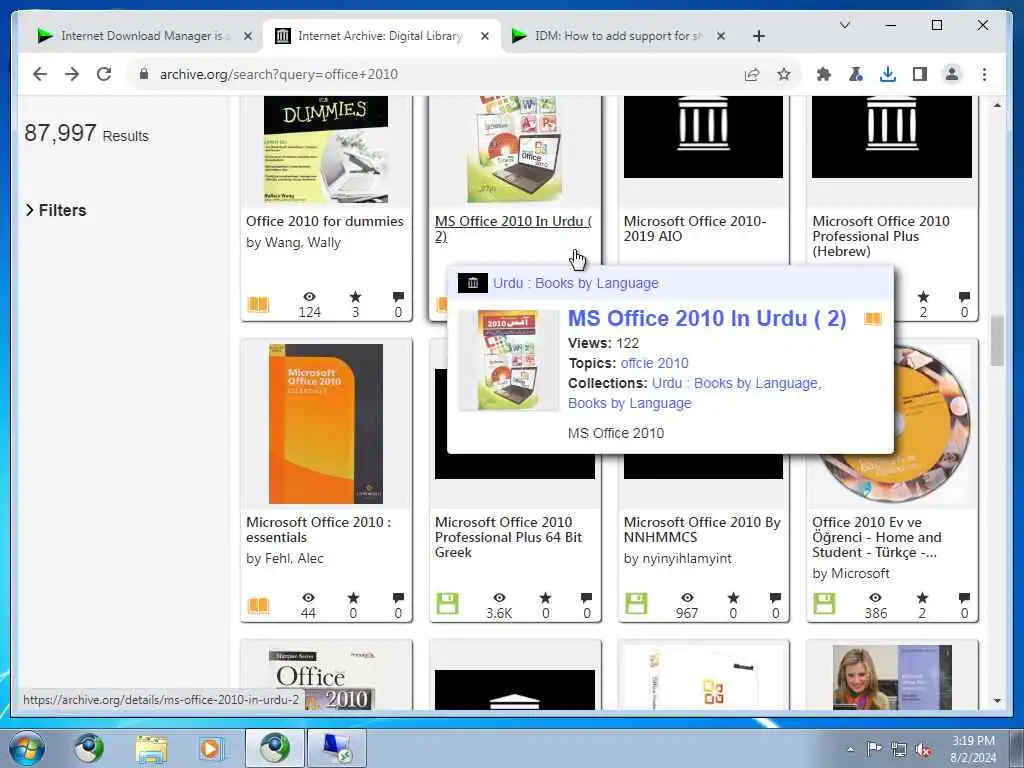Open Office 2010 Ev ve Öğrenci item title
This screenshot has height=768, width=1024.
coord(876,537)
